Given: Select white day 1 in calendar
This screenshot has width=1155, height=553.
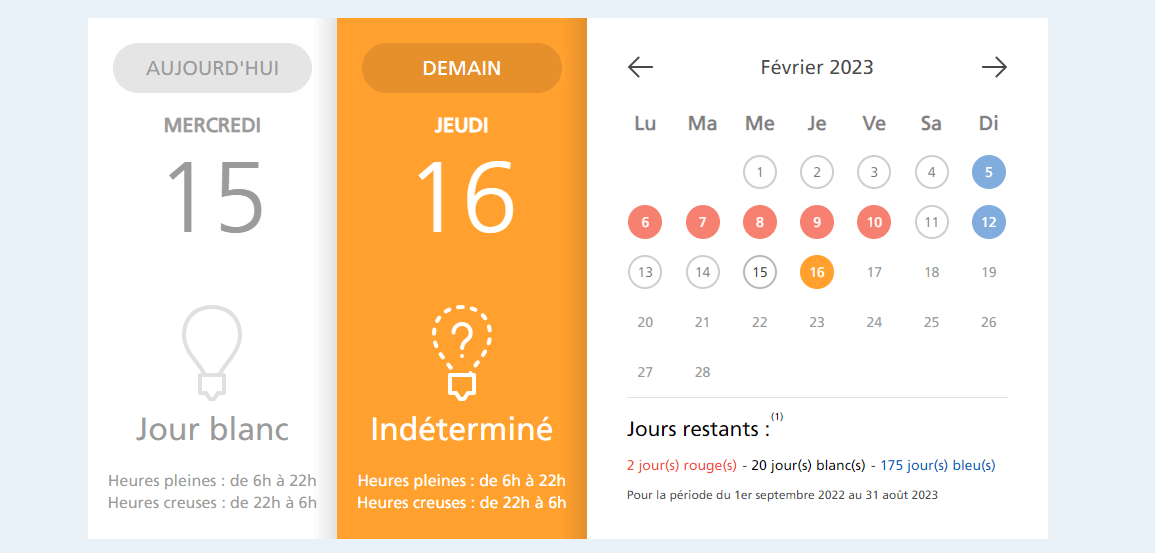Looking at the screenshot, I should click(760, 172).
